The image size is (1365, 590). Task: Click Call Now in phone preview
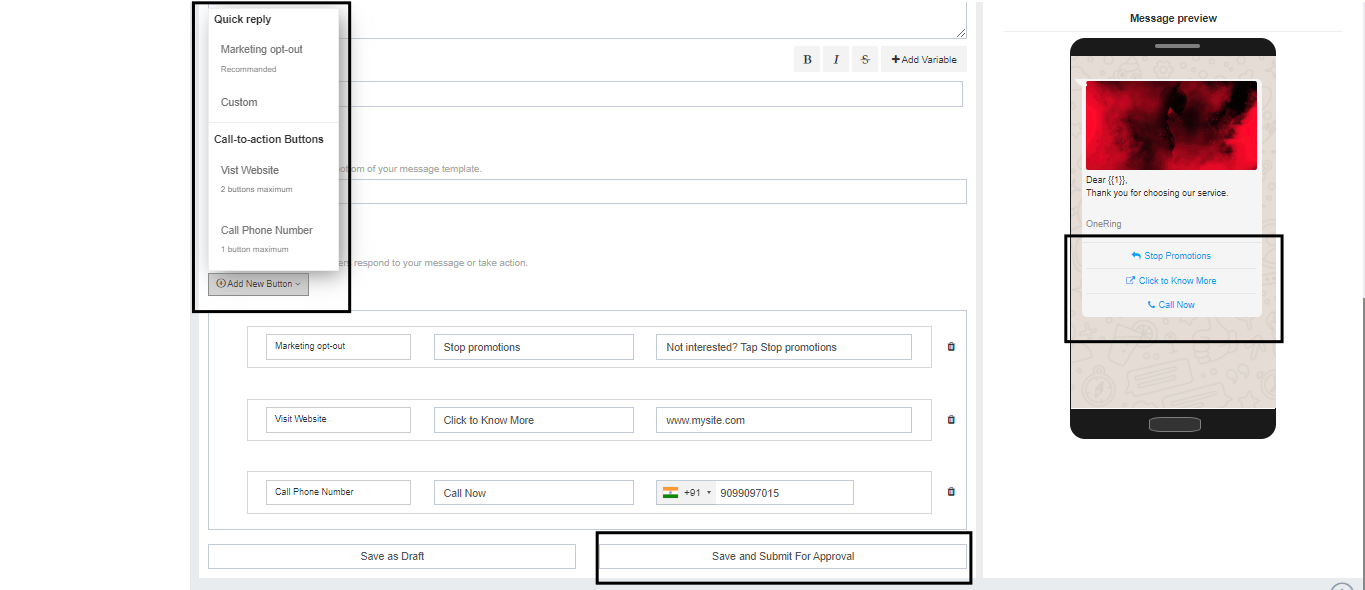click(x=1171, y=305)
